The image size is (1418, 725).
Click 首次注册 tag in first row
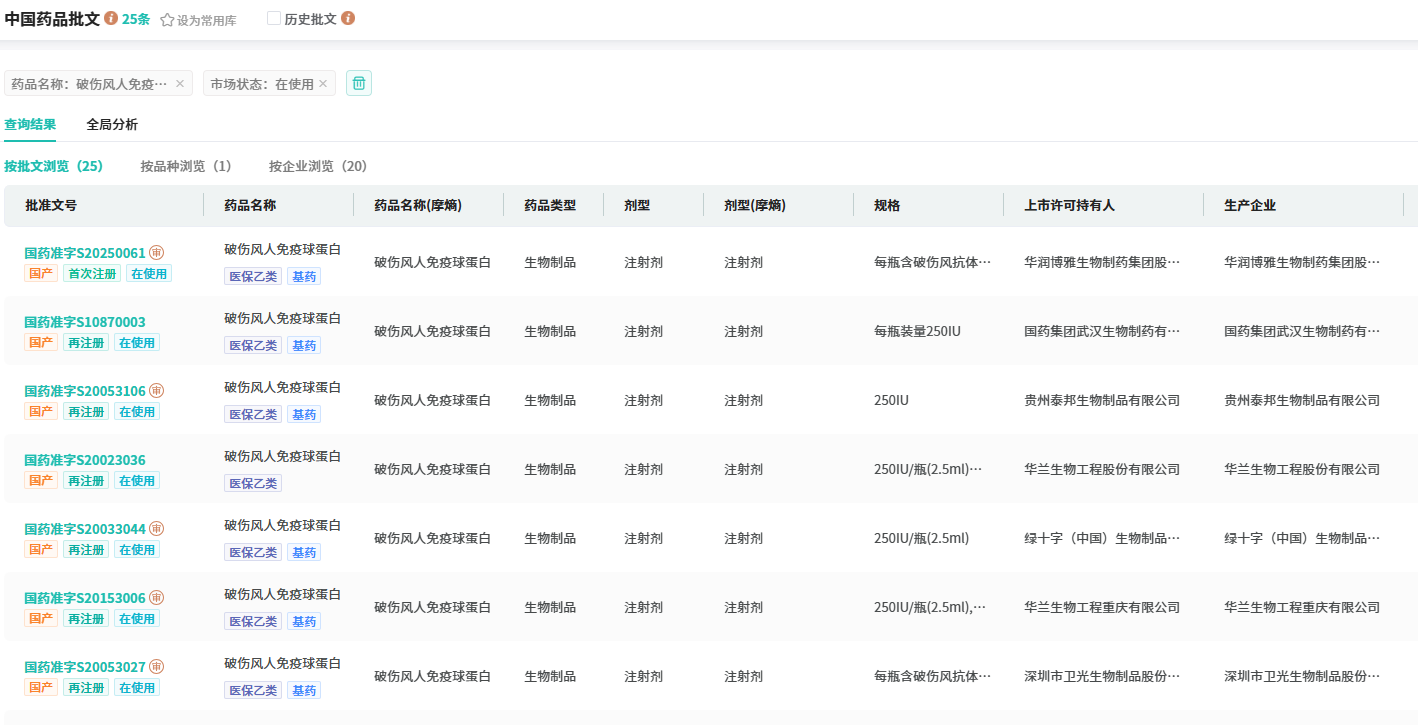coord(92,273)
